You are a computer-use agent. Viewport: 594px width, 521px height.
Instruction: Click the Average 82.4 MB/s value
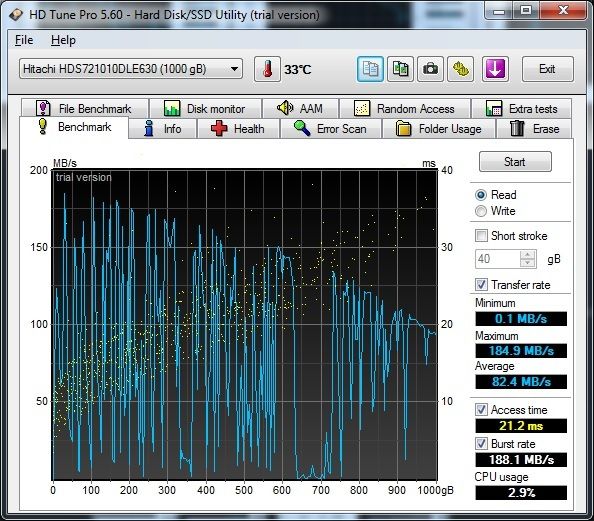pos(521,382)
